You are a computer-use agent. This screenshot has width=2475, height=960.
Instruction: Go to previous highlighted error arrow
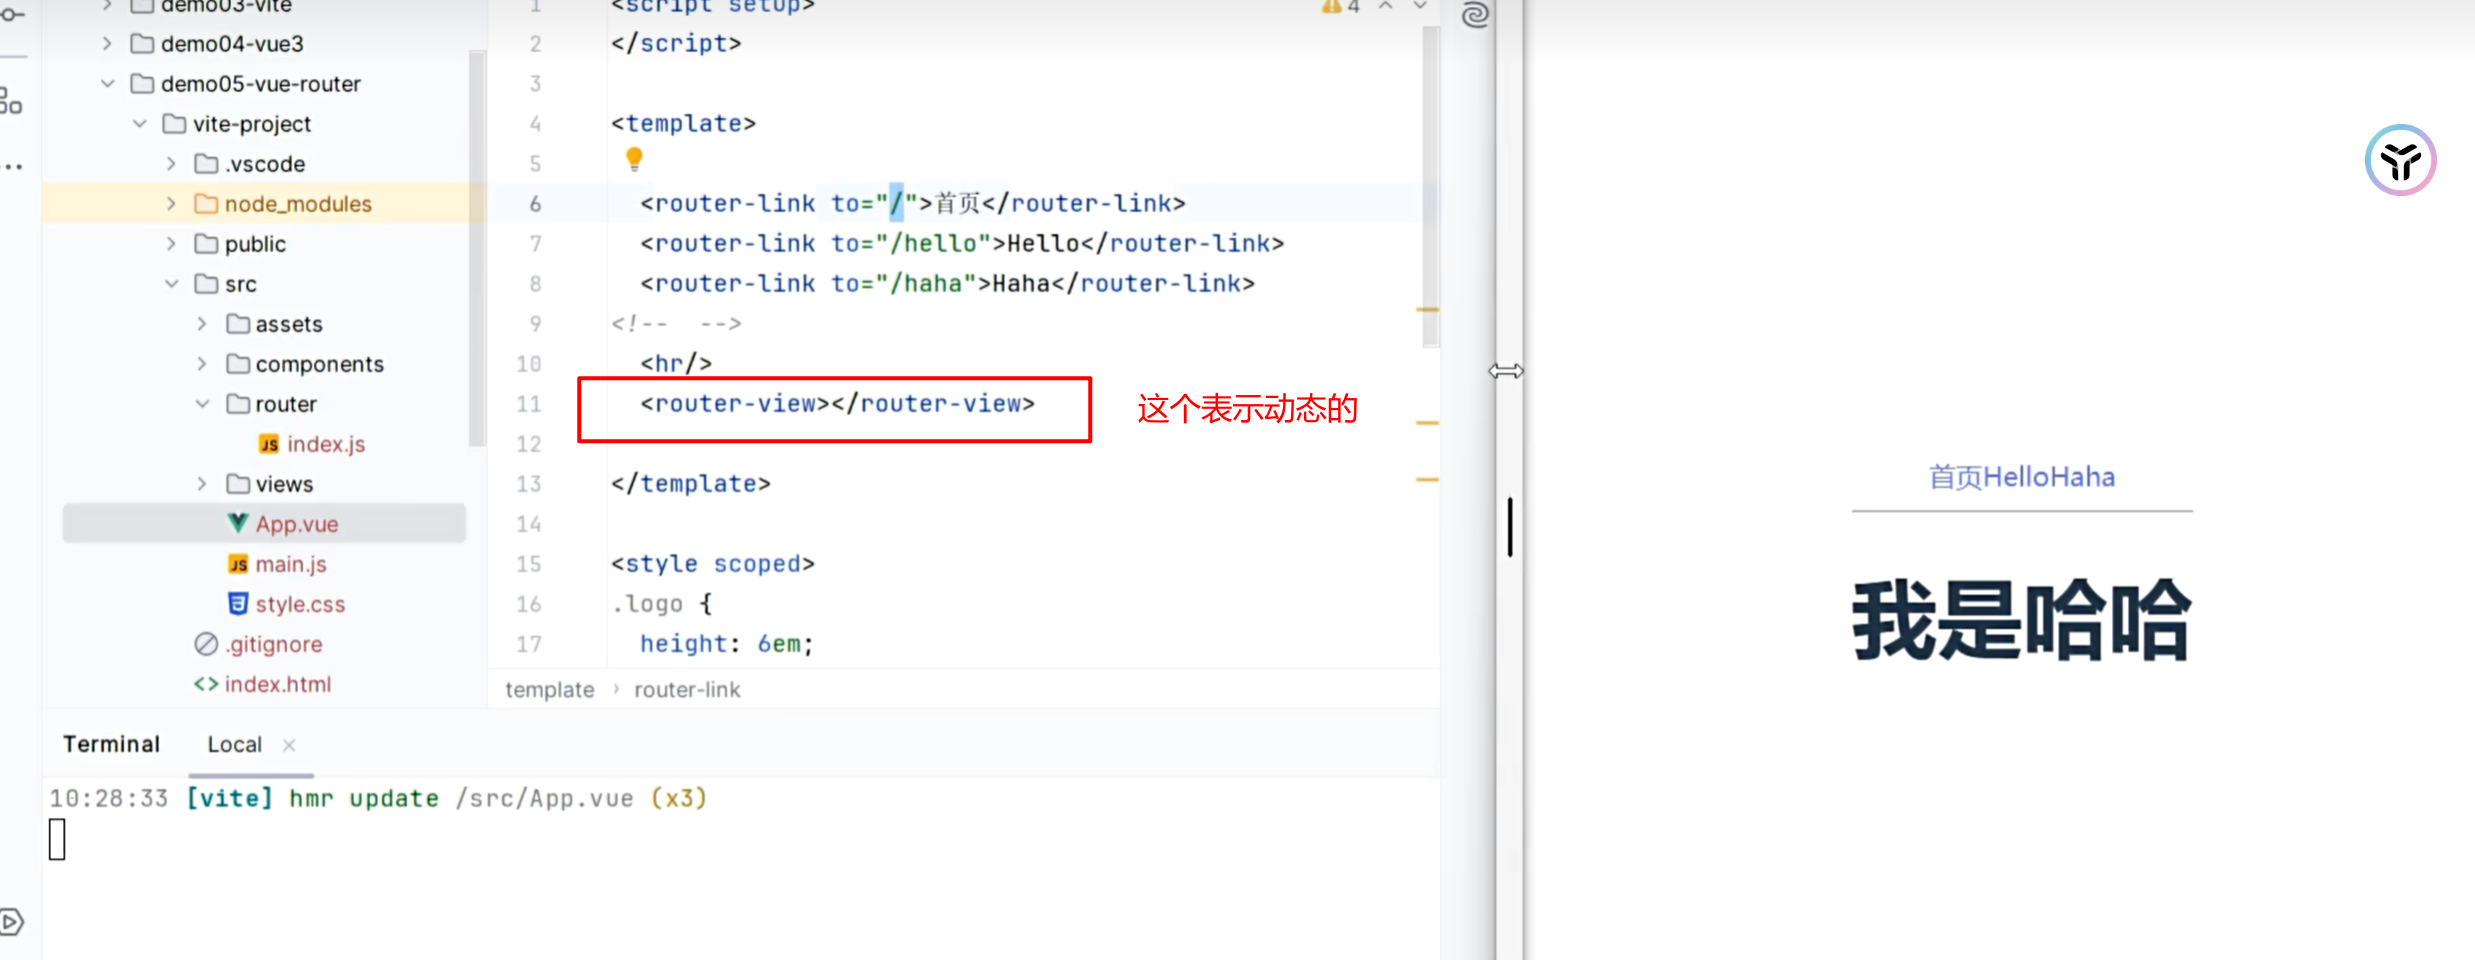(x=1386, y=6)
